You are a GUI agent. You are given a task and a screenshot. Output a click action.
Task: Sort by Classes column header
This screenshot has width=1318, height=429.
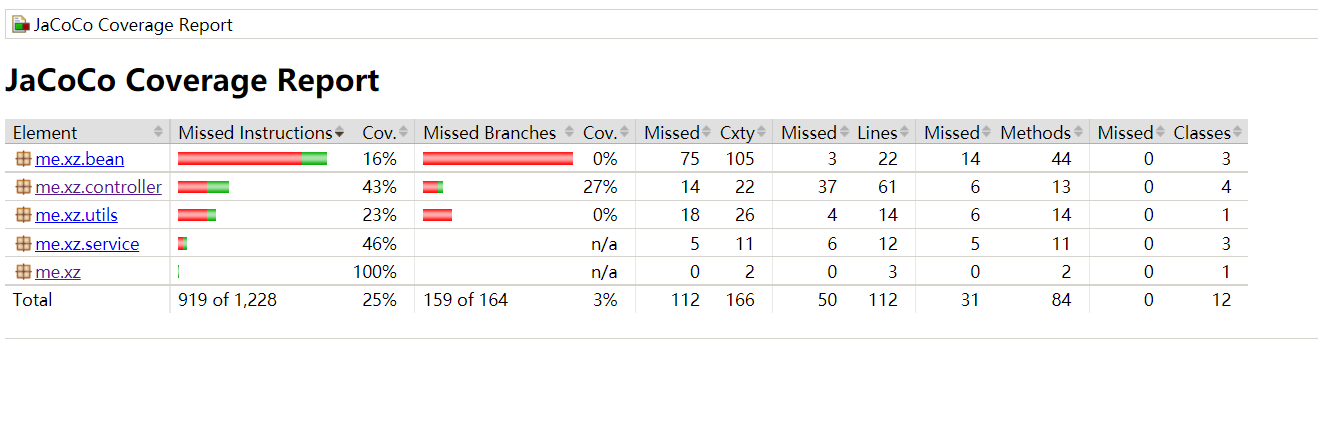click(1201, 132)
